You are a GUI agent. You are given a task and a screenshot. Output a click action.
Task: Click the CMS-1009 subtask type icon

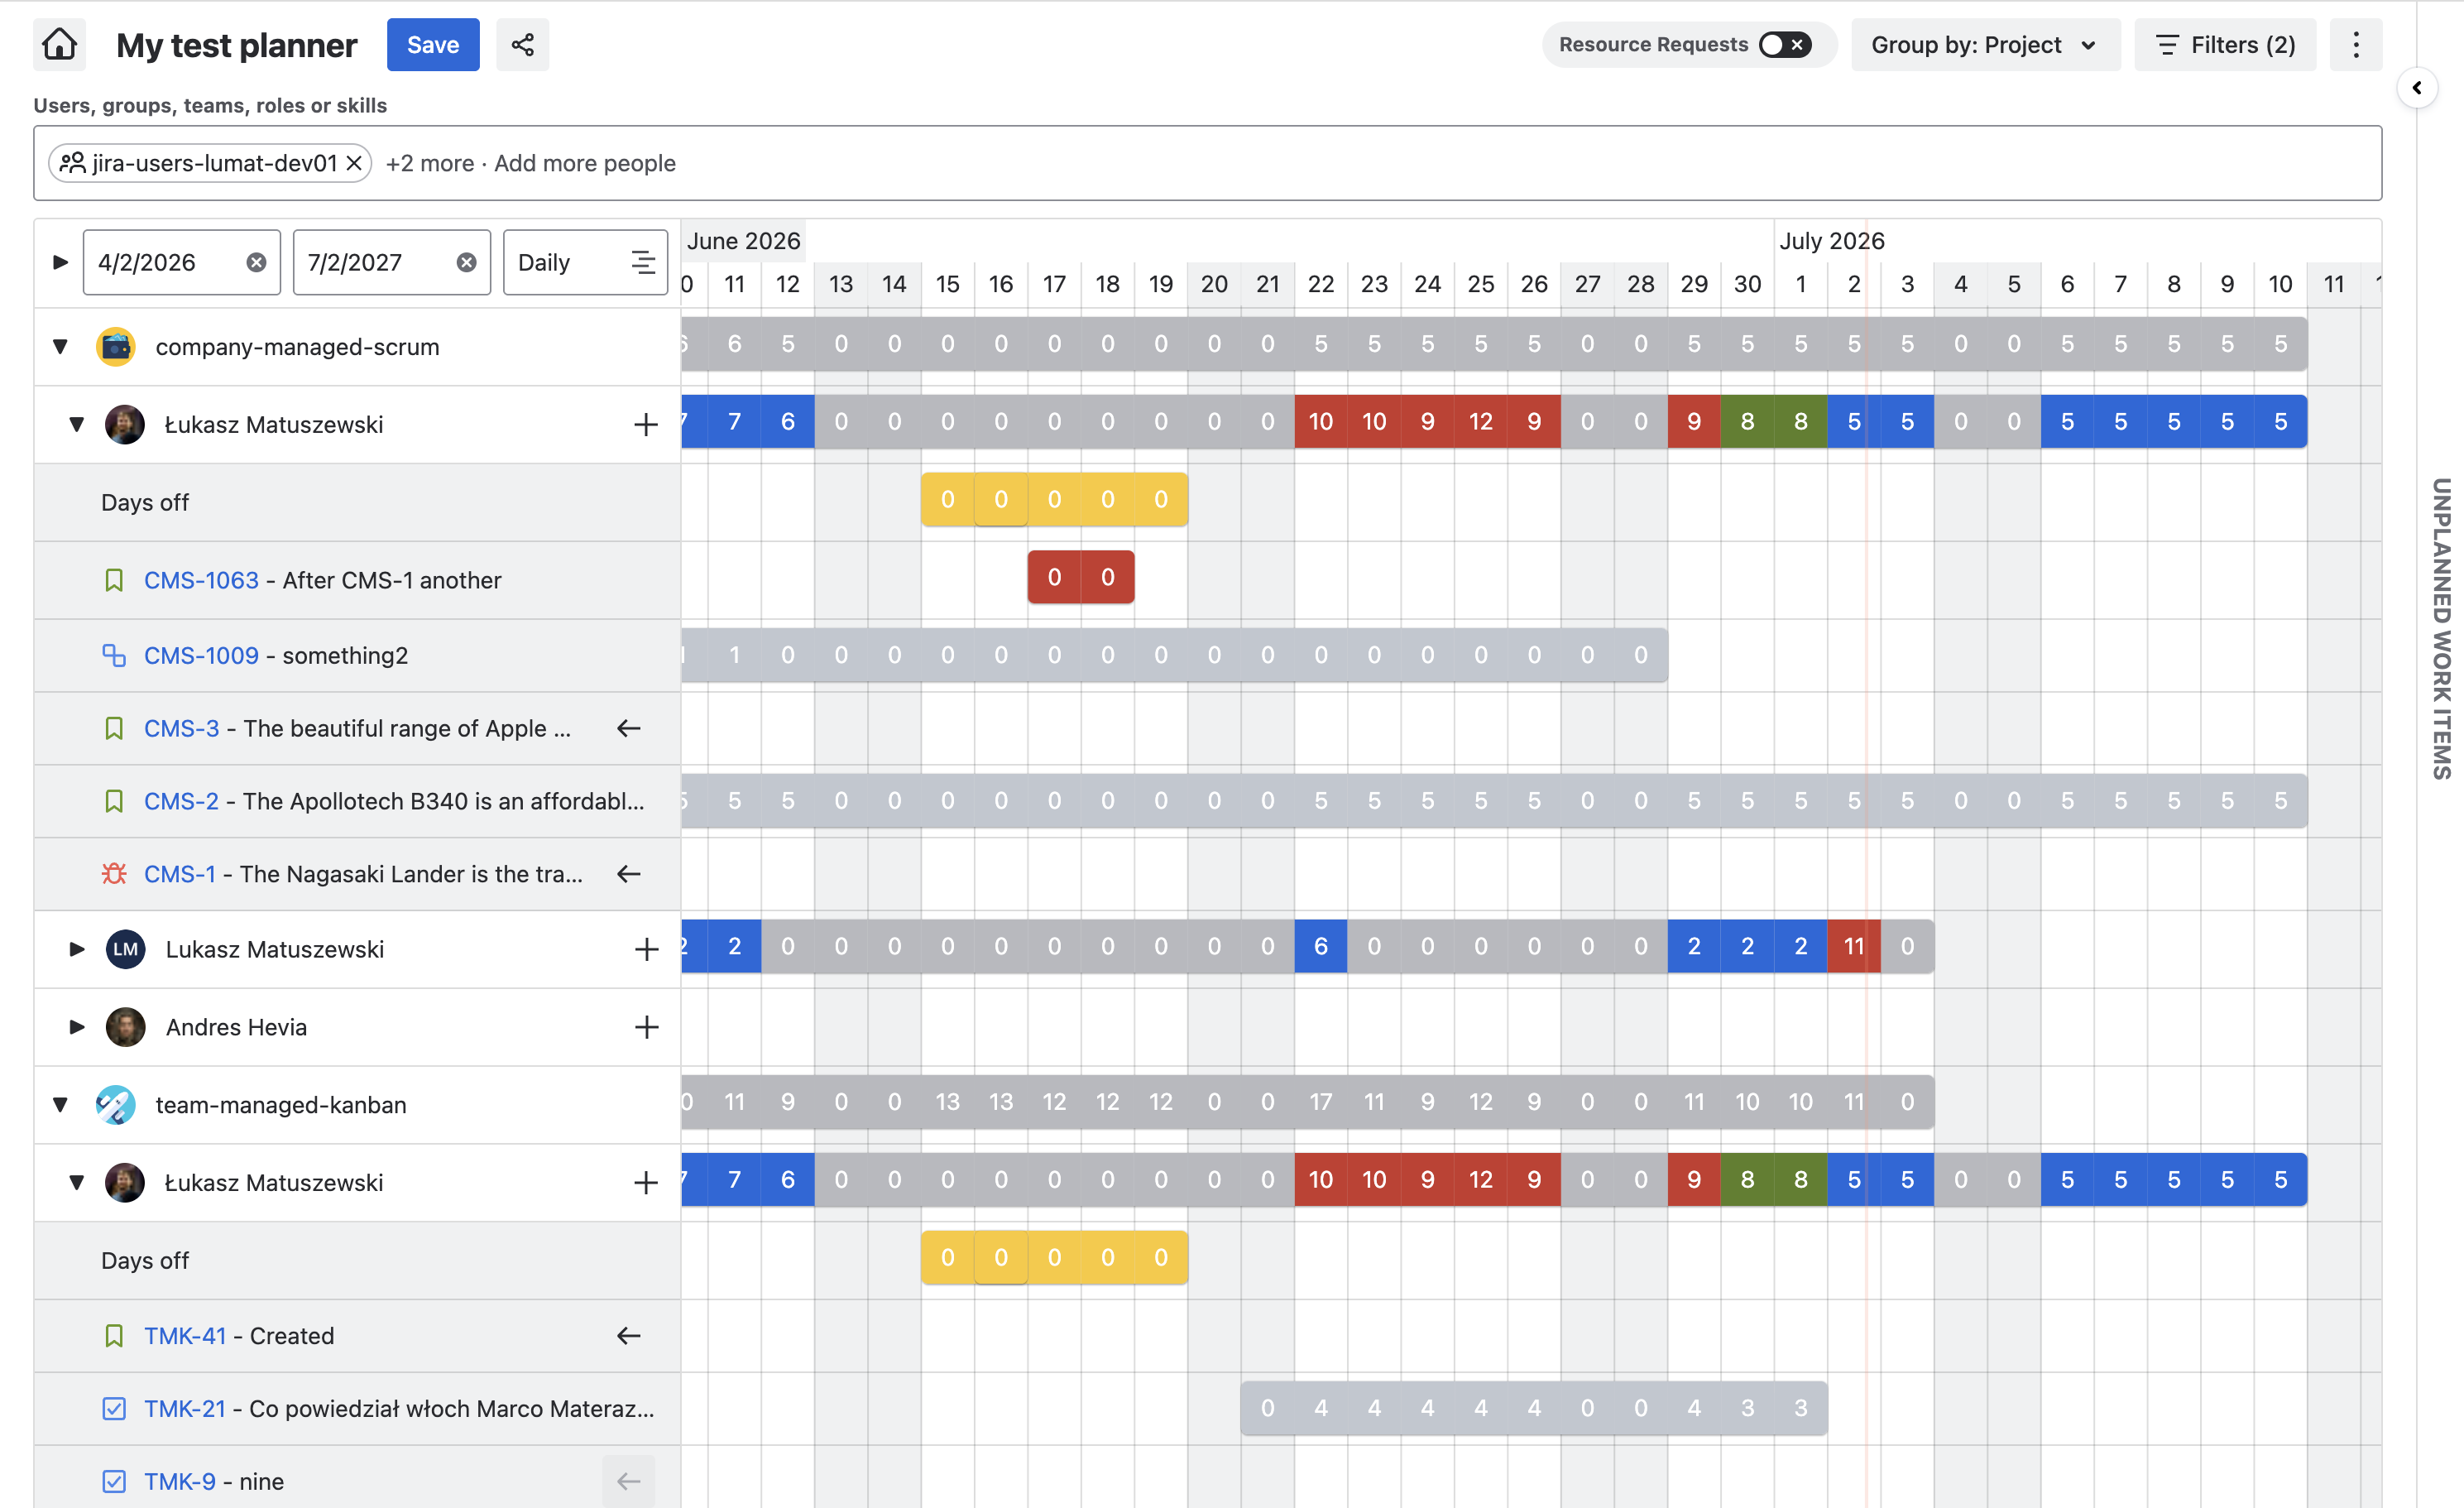point(114,655)
